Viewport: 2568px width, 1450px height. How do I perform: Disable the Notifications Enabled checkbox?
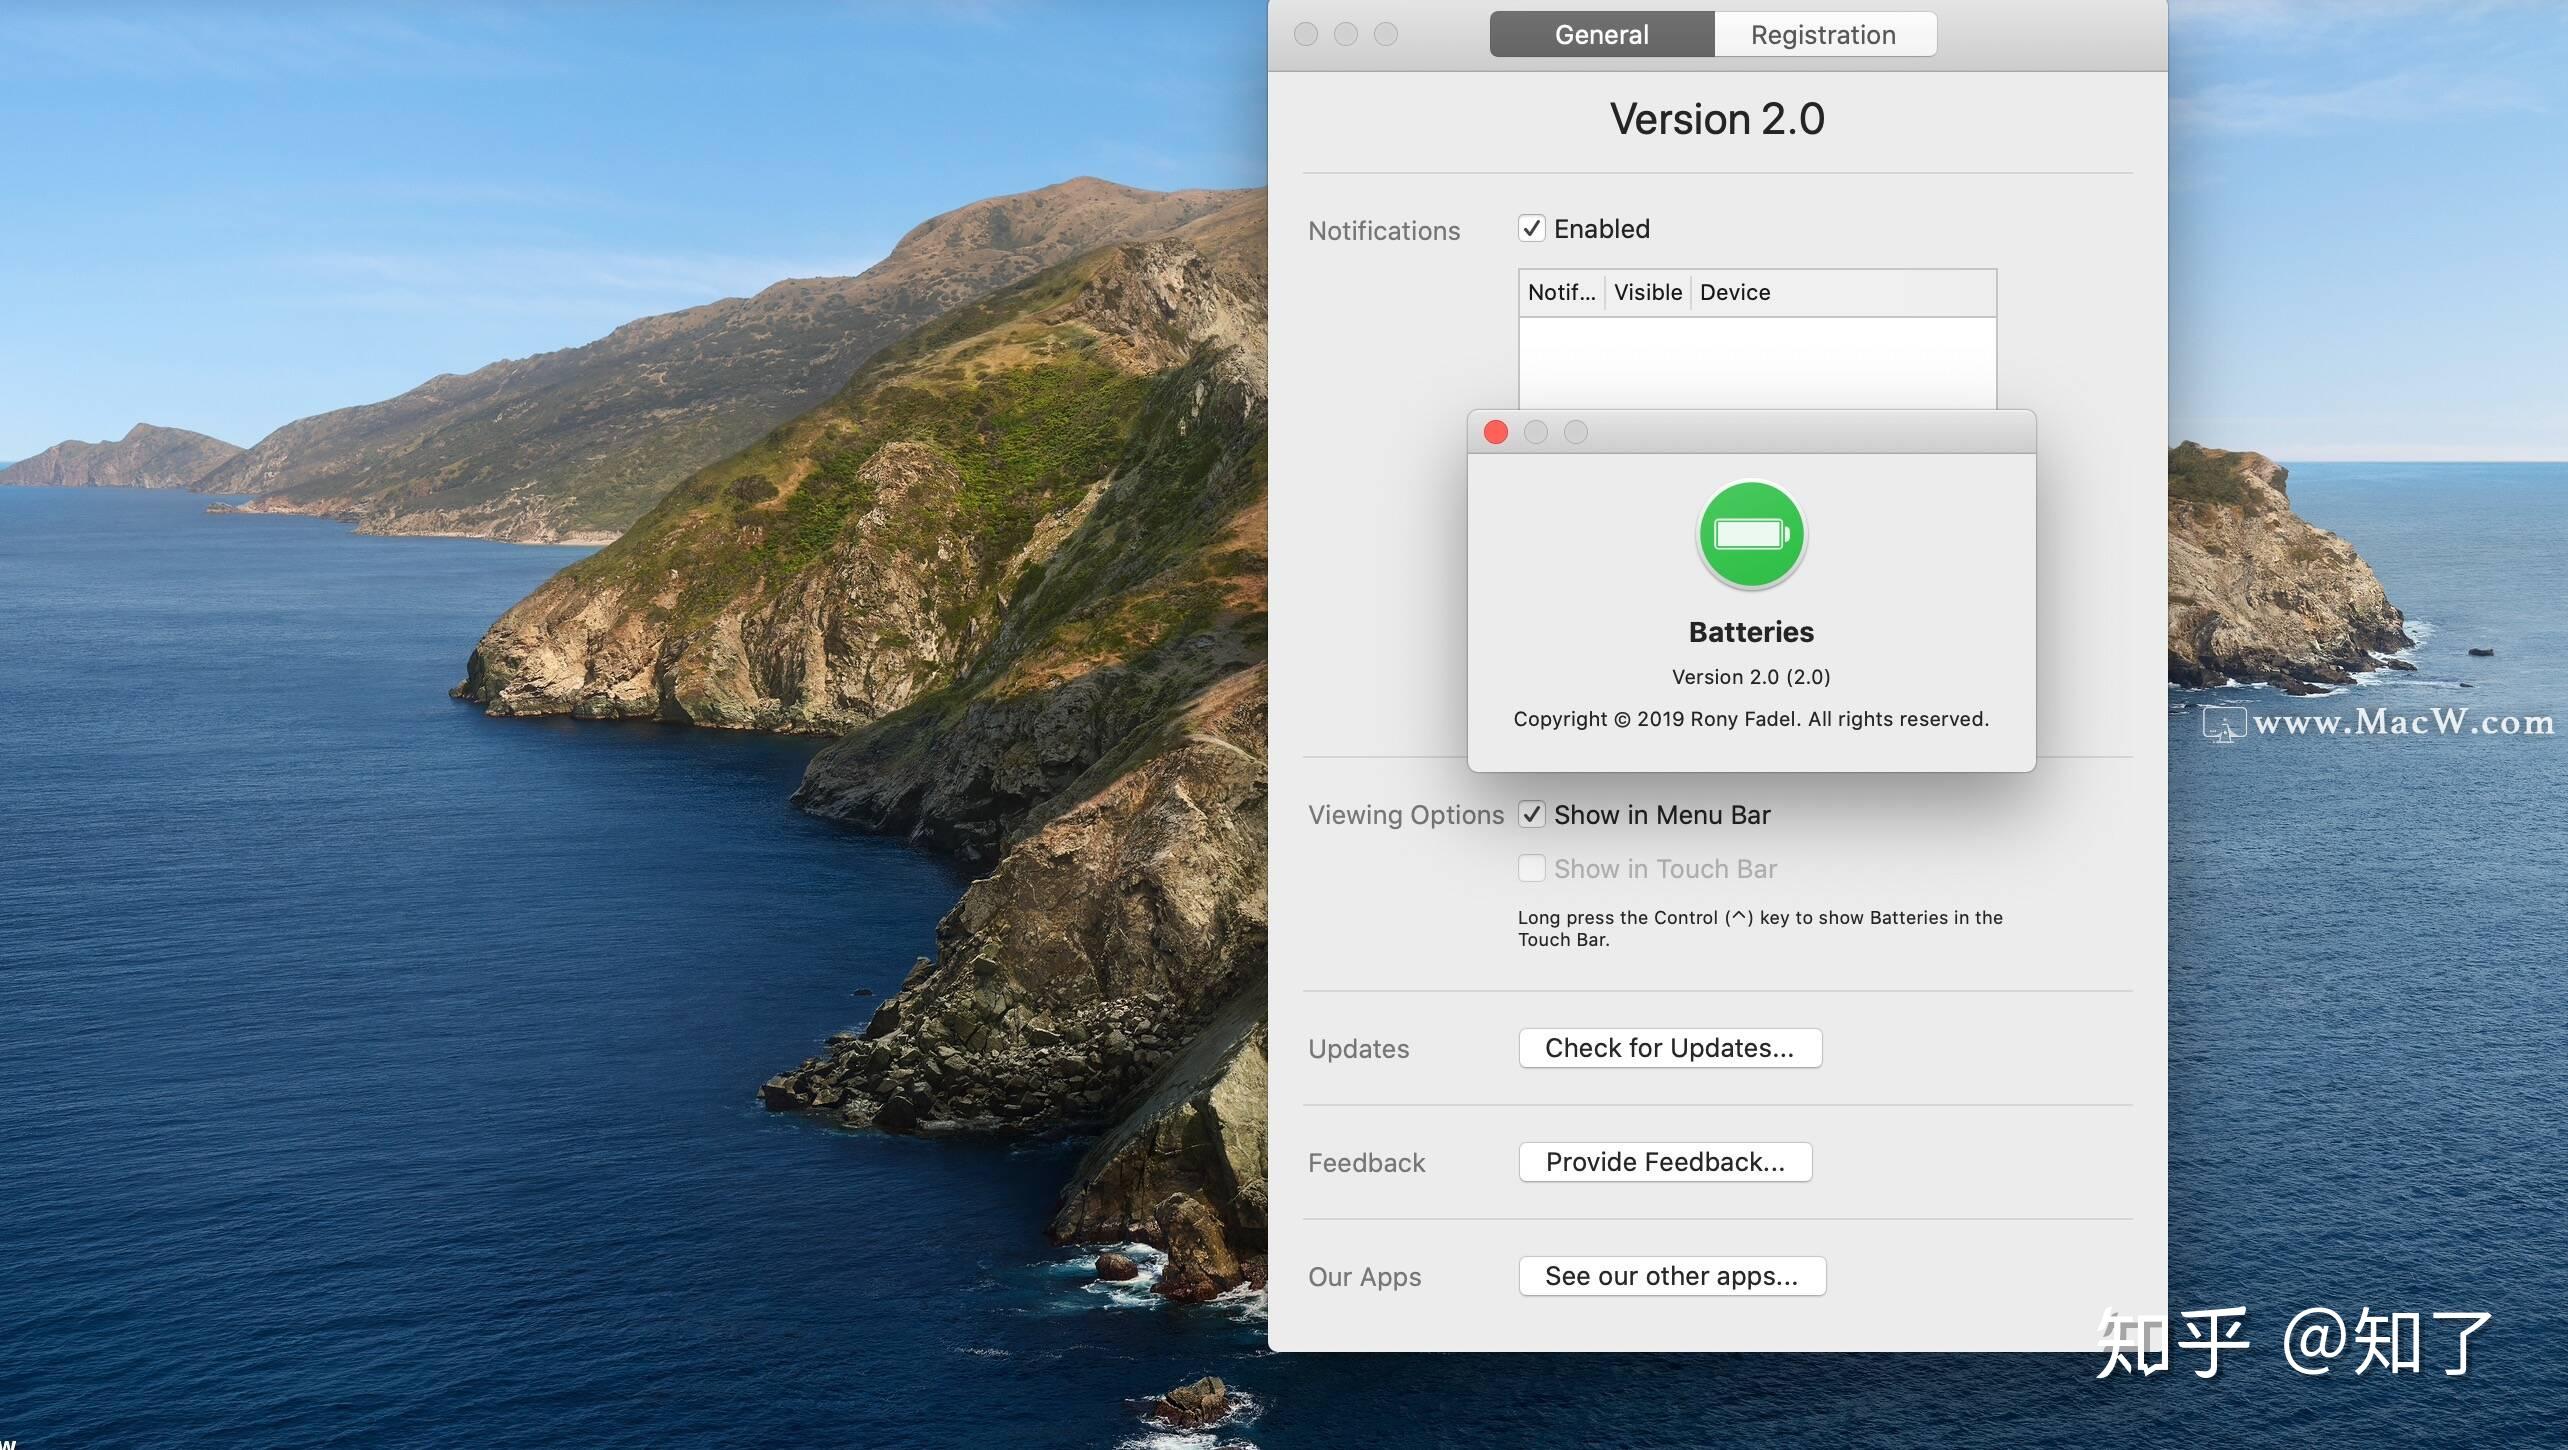[1532, 229]
